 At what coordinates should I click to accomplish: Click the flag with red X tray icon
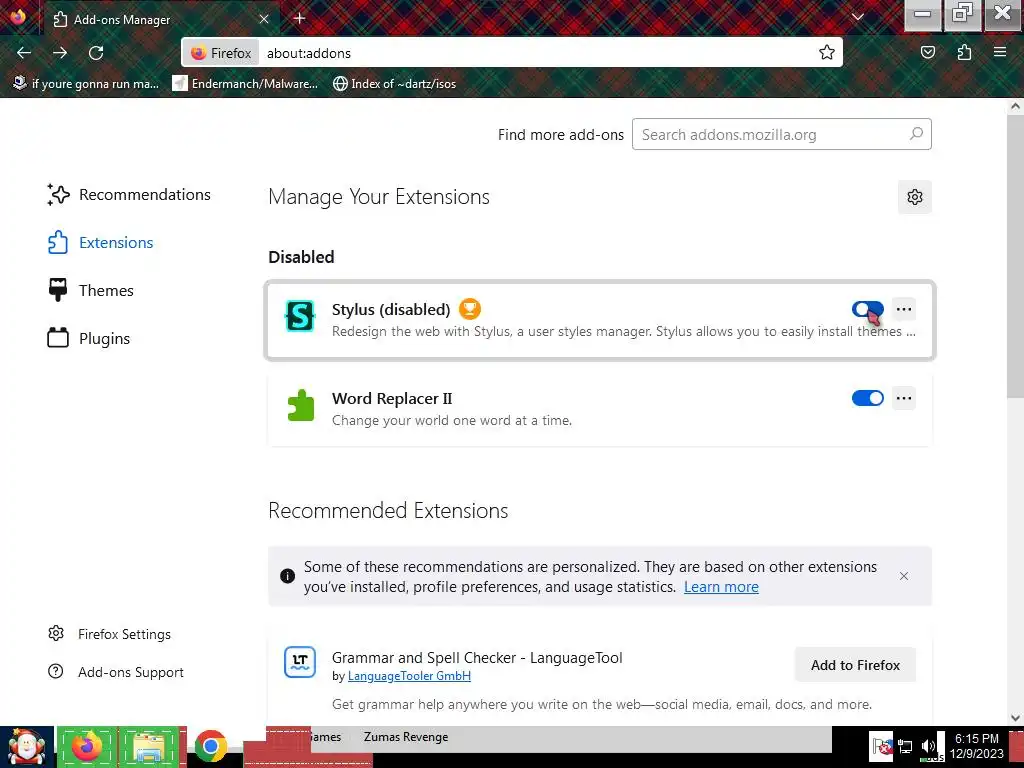click(882, 746)
